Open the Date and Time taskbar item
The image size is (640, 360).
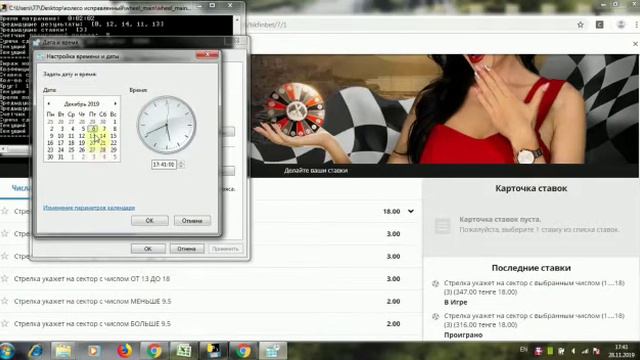coord(273,351)
